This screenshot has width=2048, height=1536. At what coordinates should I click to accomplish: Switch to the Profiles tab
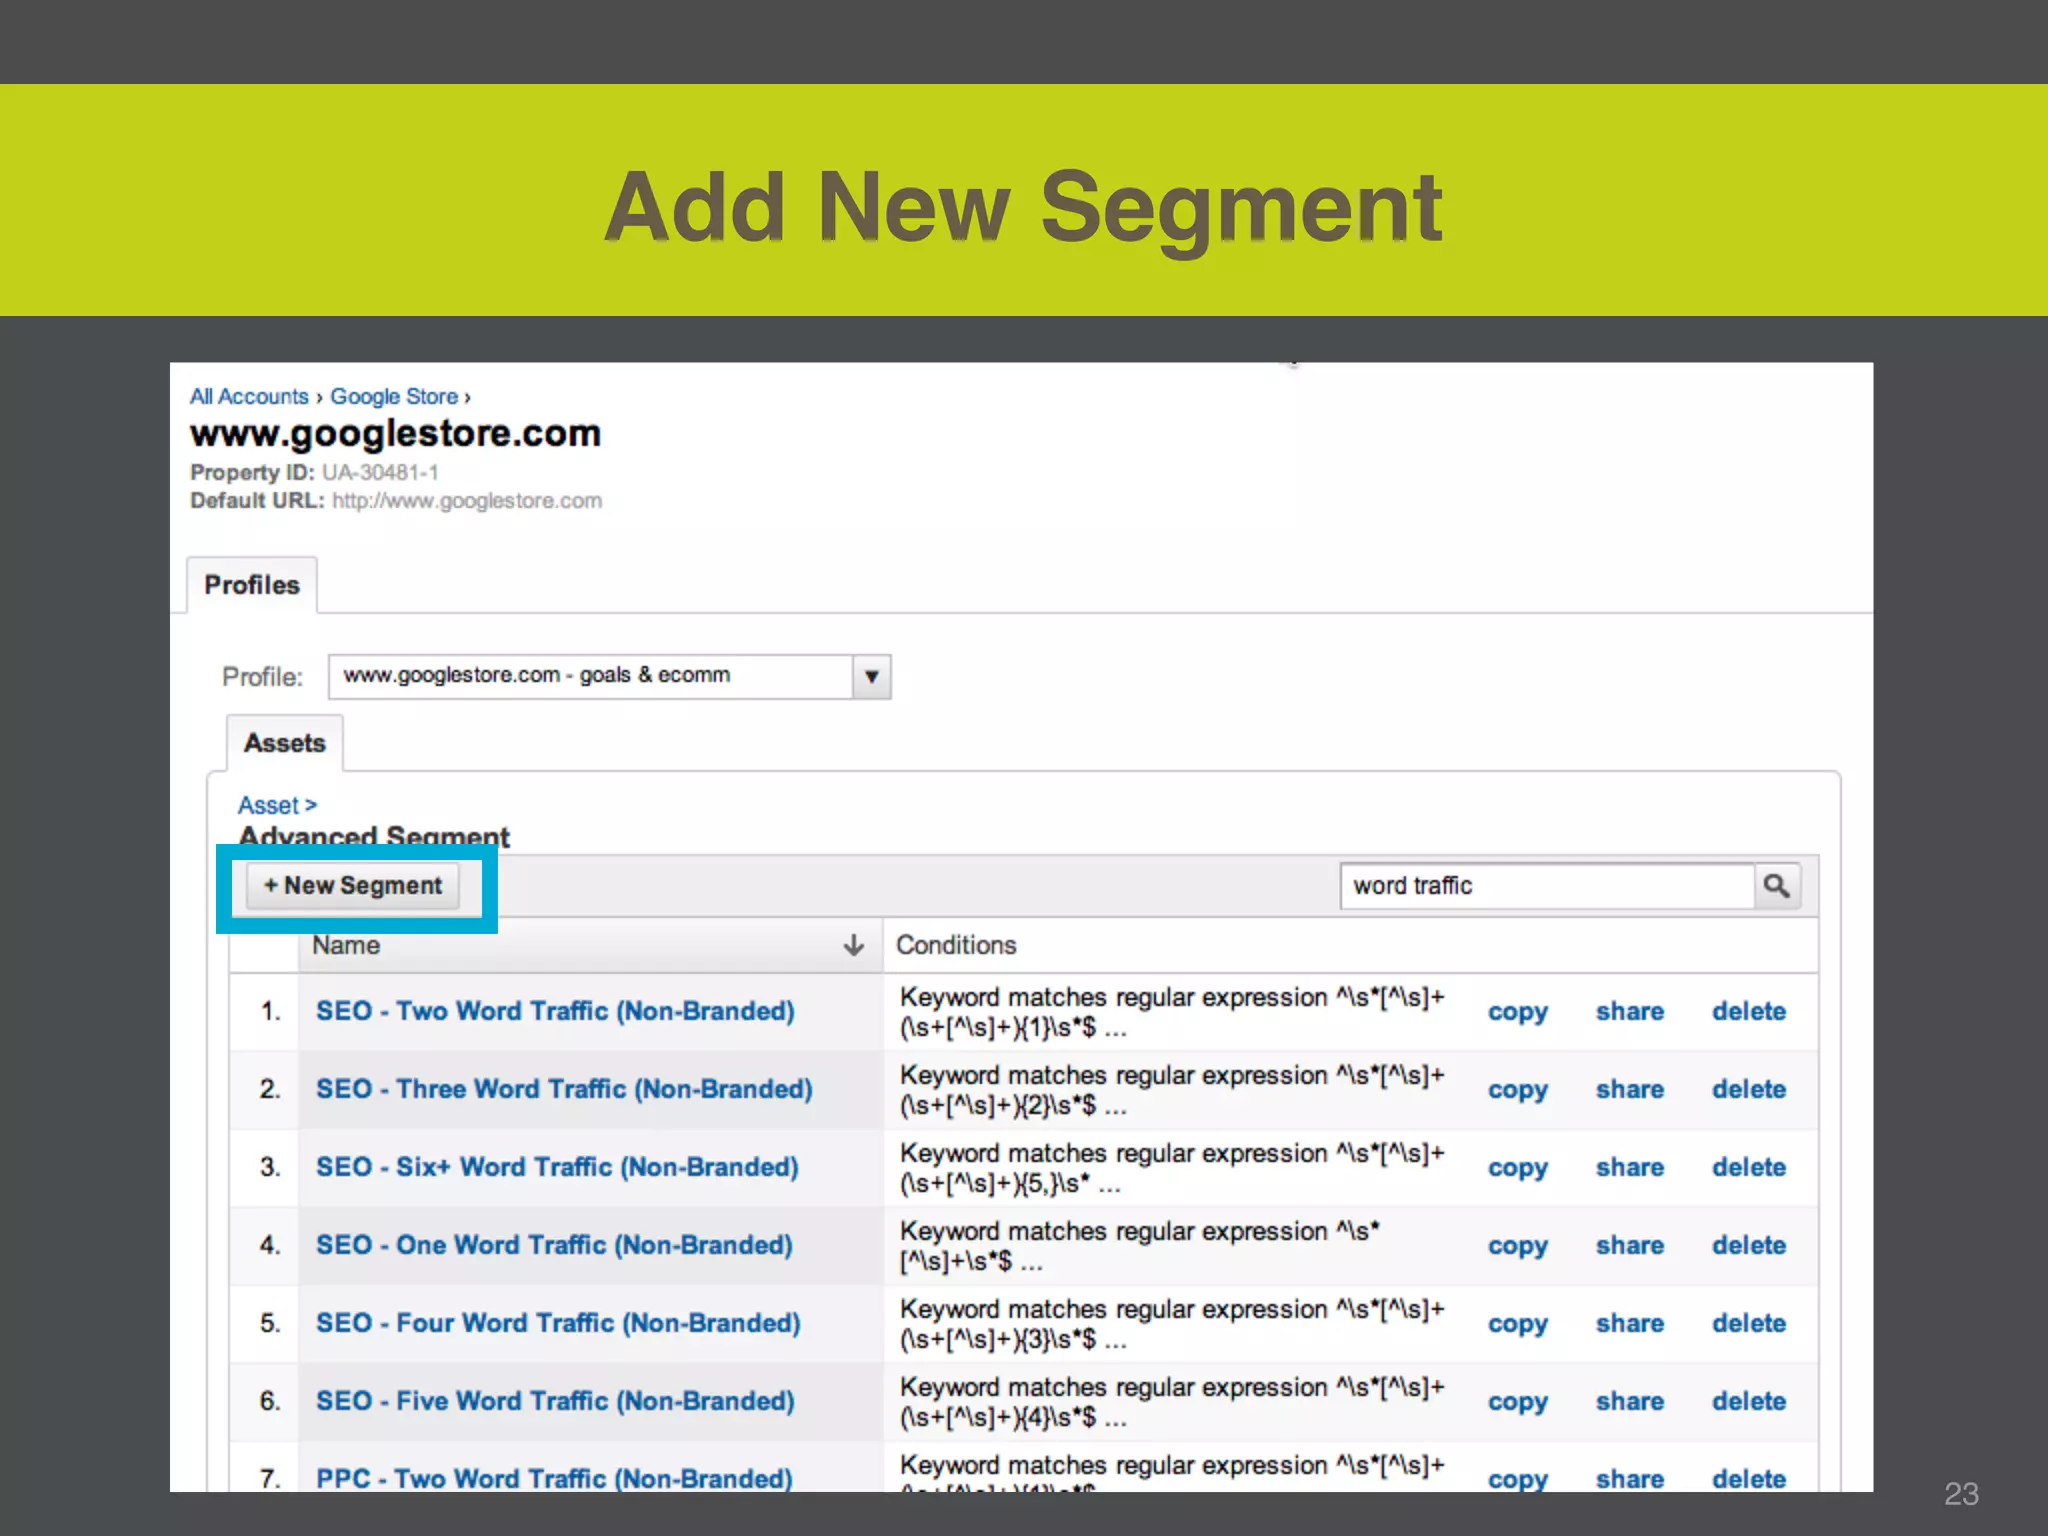click(x=252, y=585)
